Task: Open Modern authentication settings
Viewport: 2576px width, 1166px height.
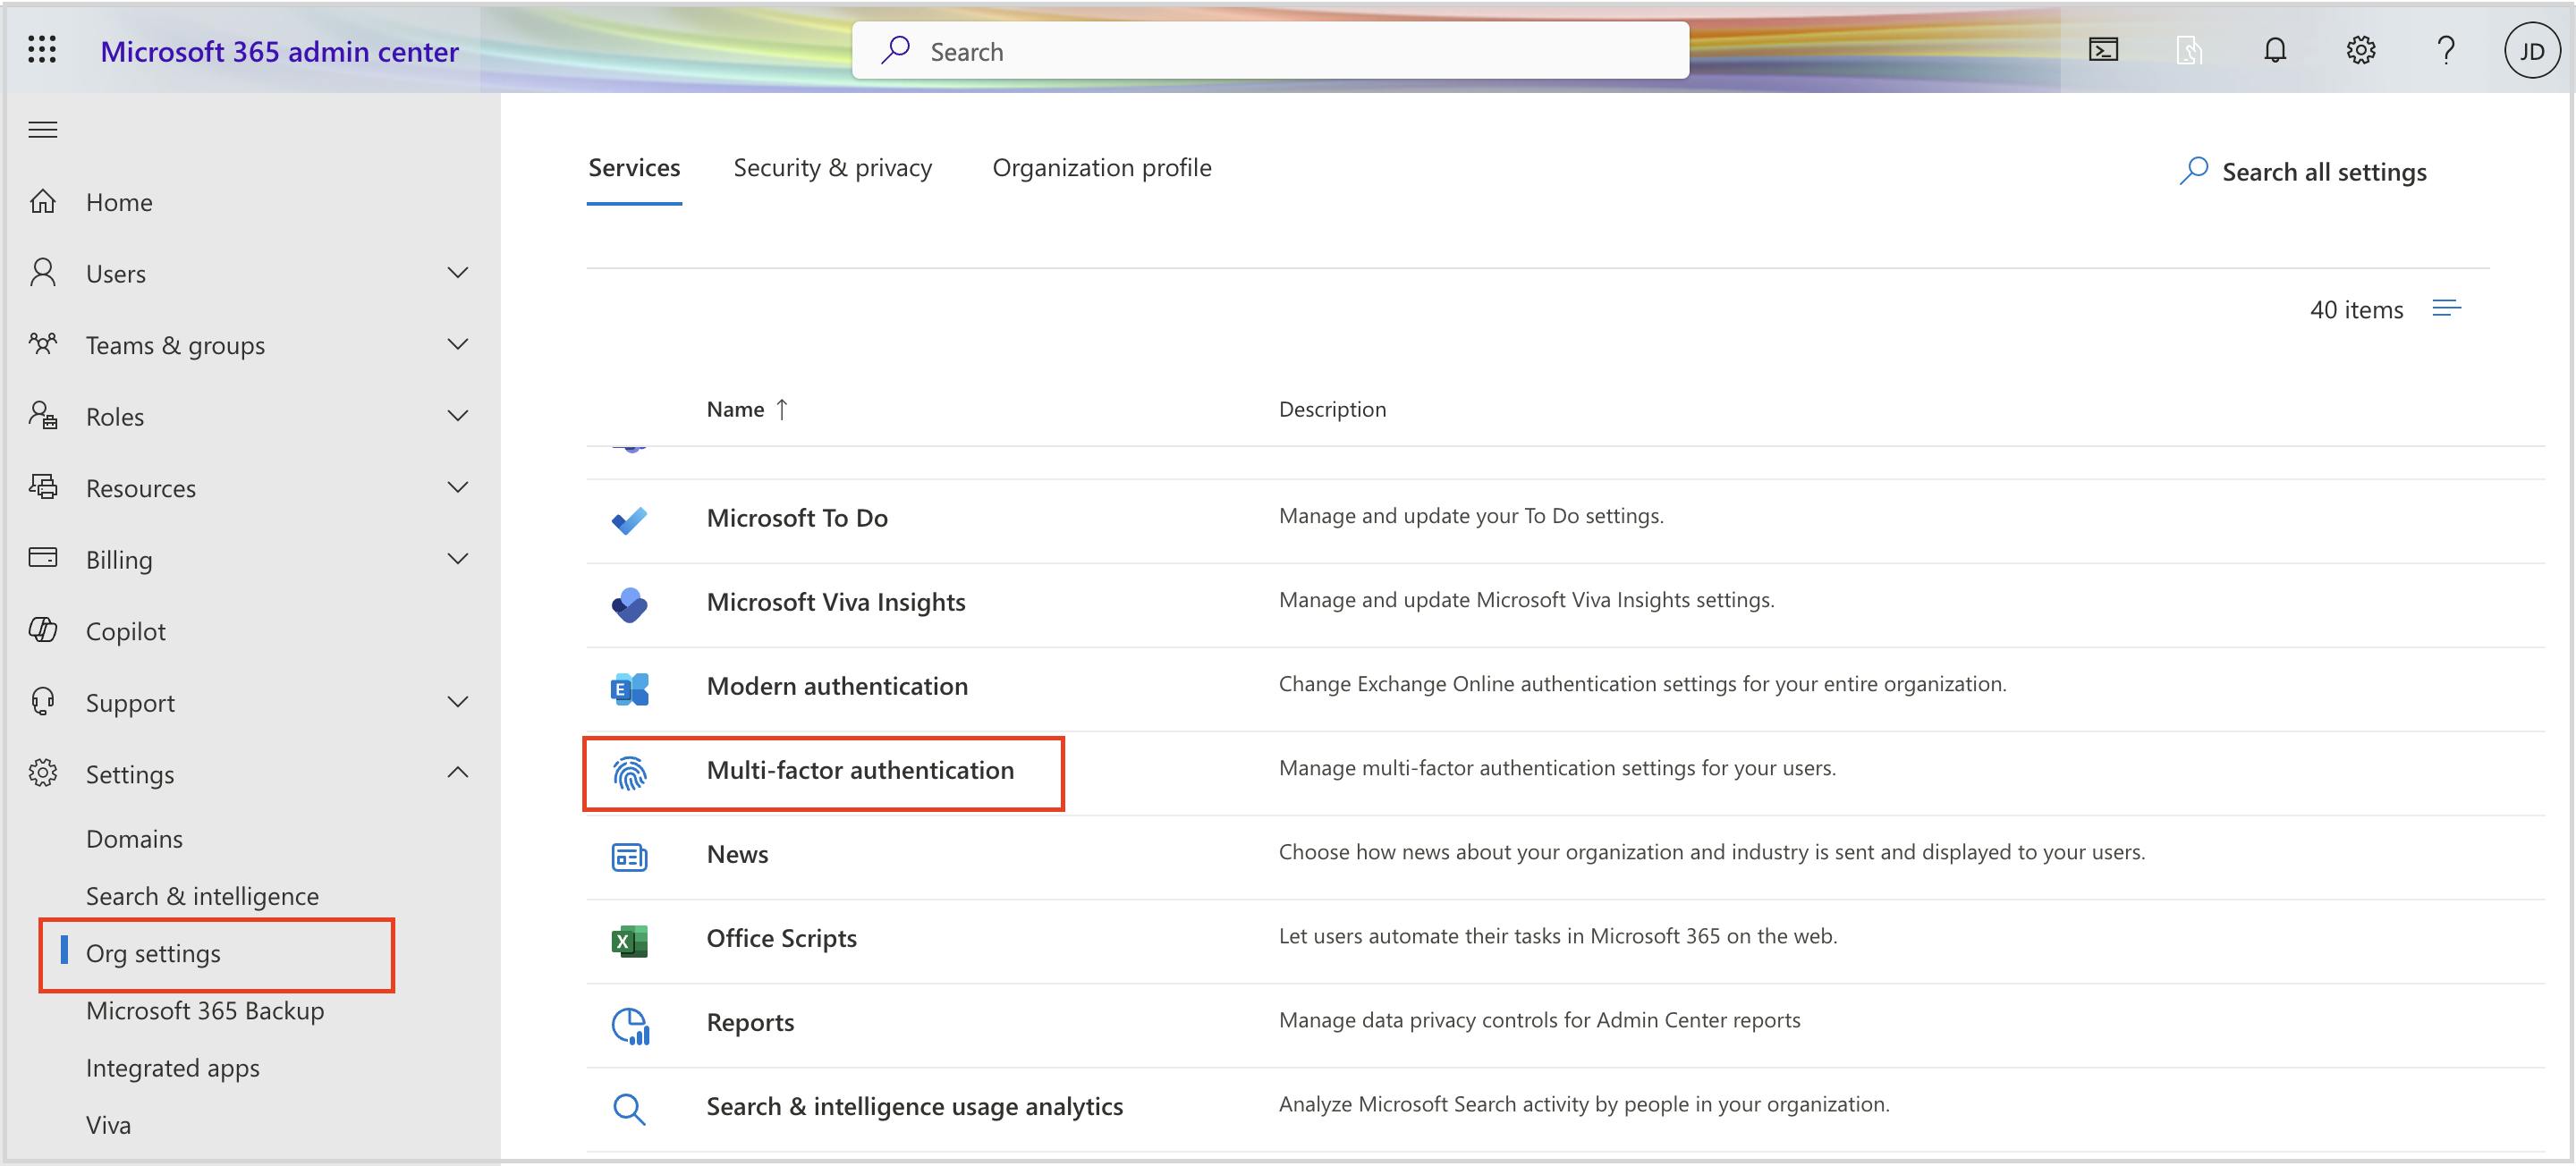Action: (837, 686)
